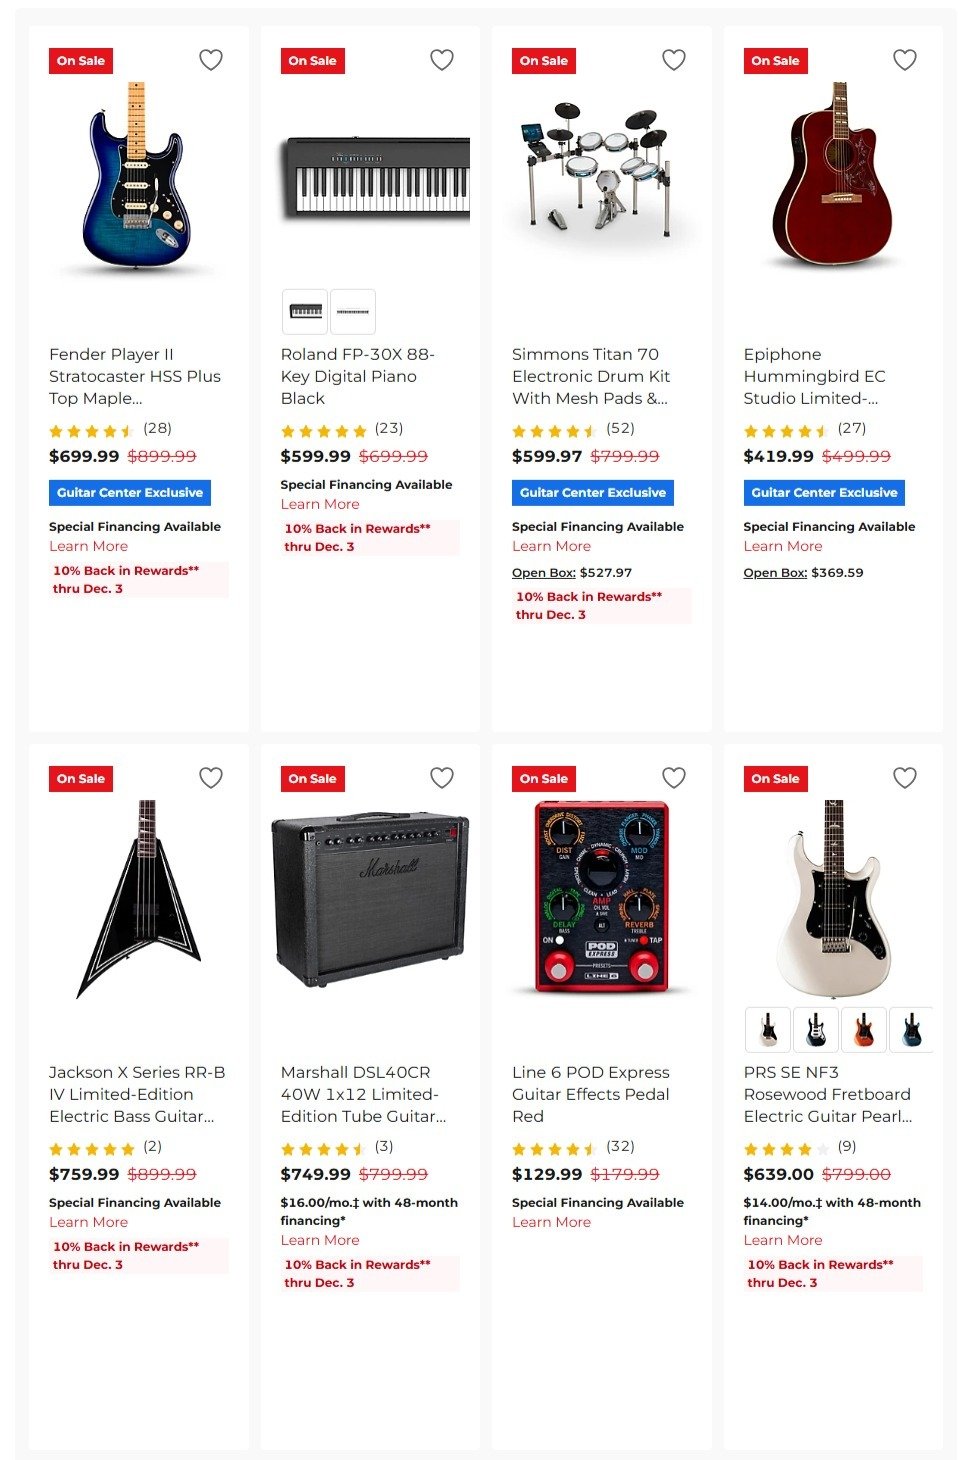The width and height of the screenshot is (958, 1460).
Task: Favorite the Marshall DSL40CR amp
Action: [x=442, y=777]
